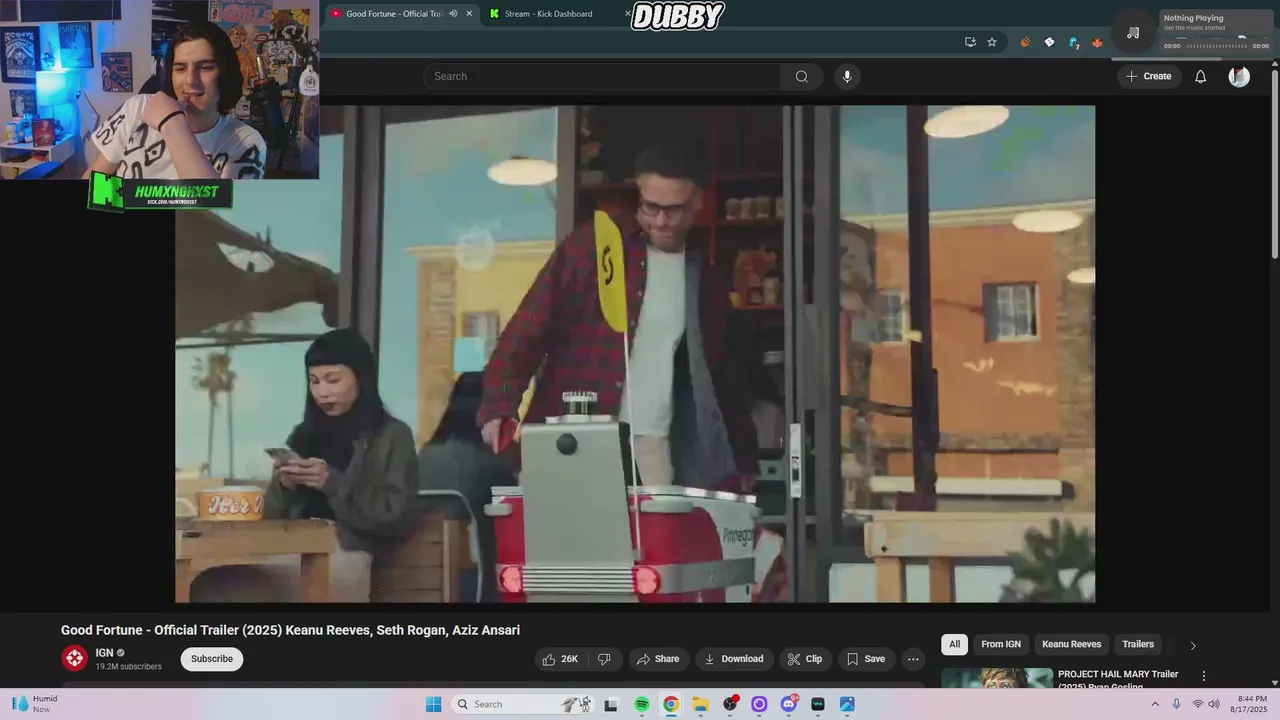Subscribe to the IGN channel
Viewport: 1280px width, 720px height.
point(212,659)
